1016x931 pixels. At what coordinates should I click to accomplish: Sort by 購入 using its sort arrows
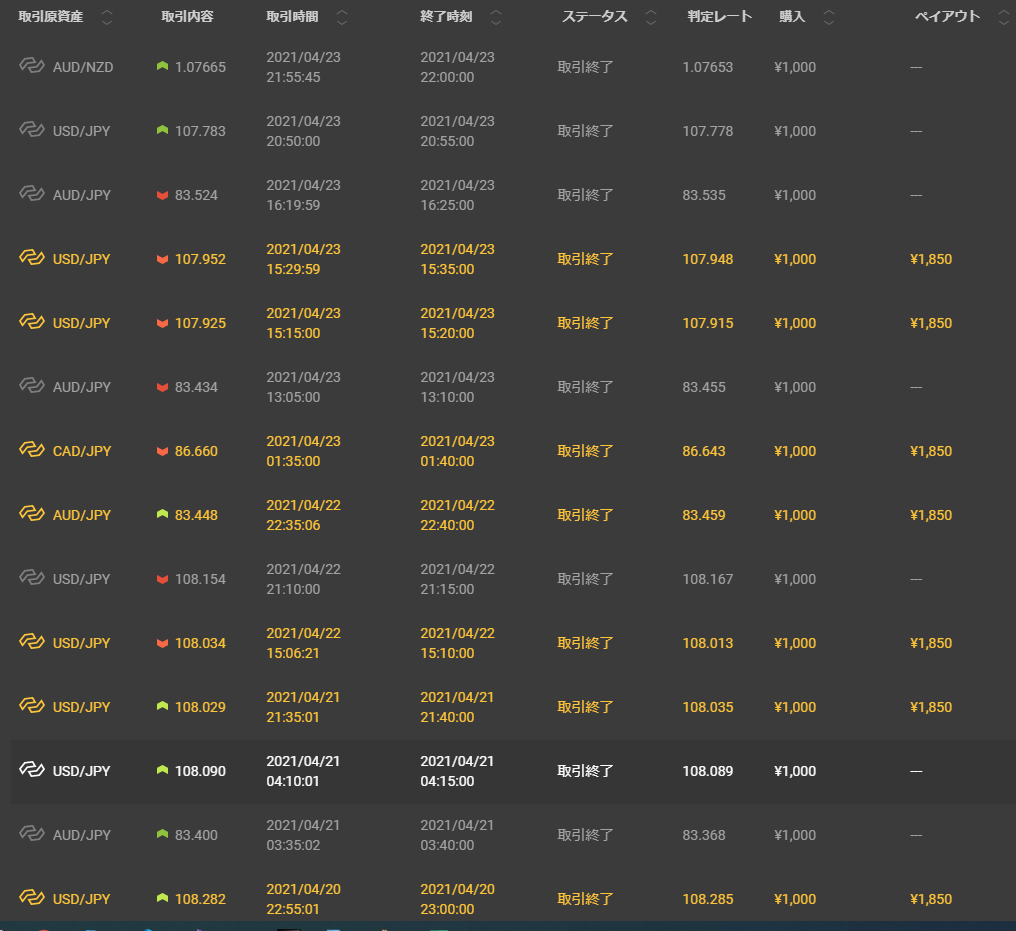[x=828, y=17]
